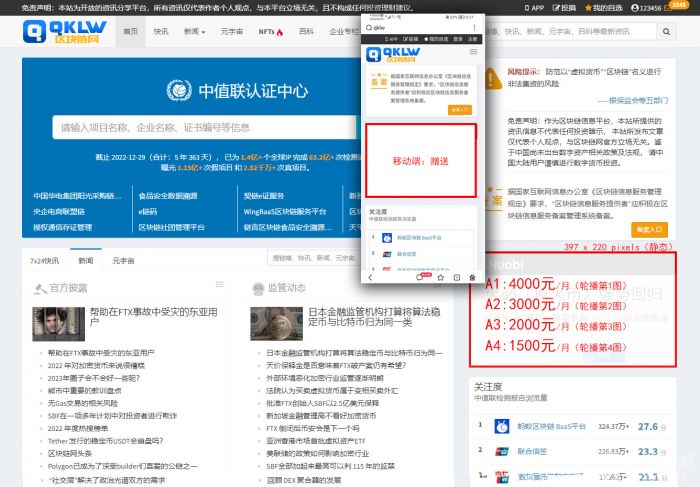Tap the star bookmark in mobile bottom bar

click(441, 277)
